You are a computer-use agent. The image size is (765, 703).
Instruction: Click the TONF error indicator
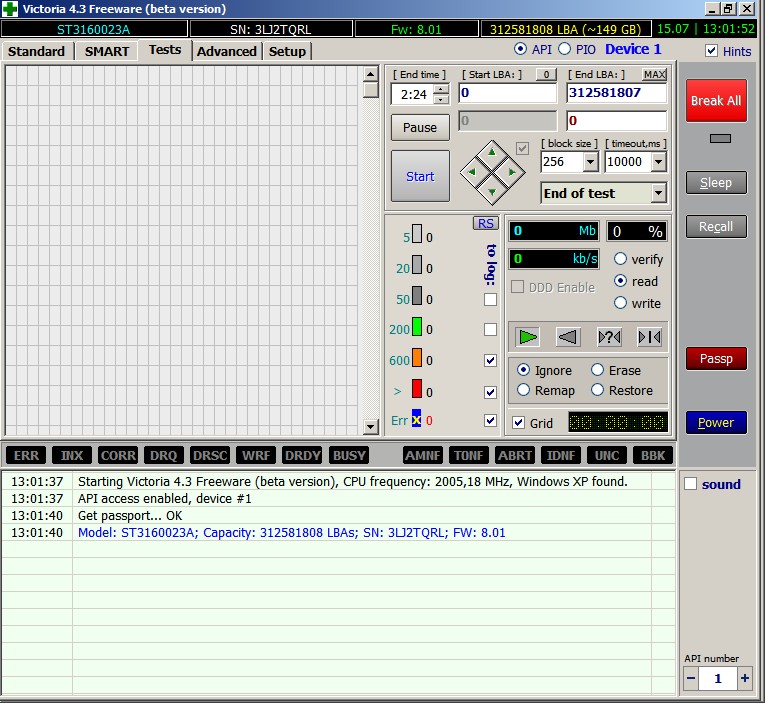pos(468,456)
